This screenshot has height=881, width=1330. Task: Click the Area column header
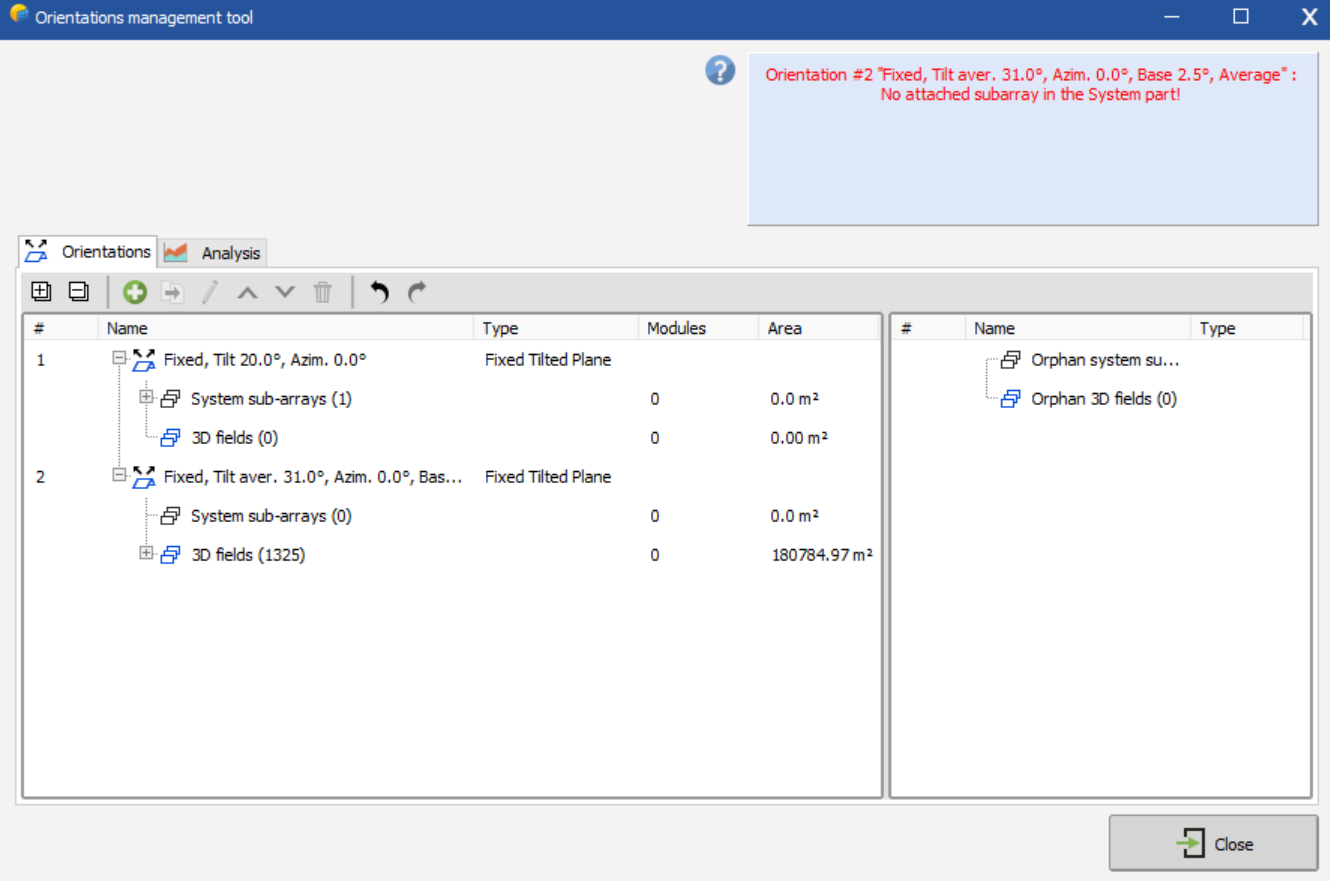pos(818,328)
